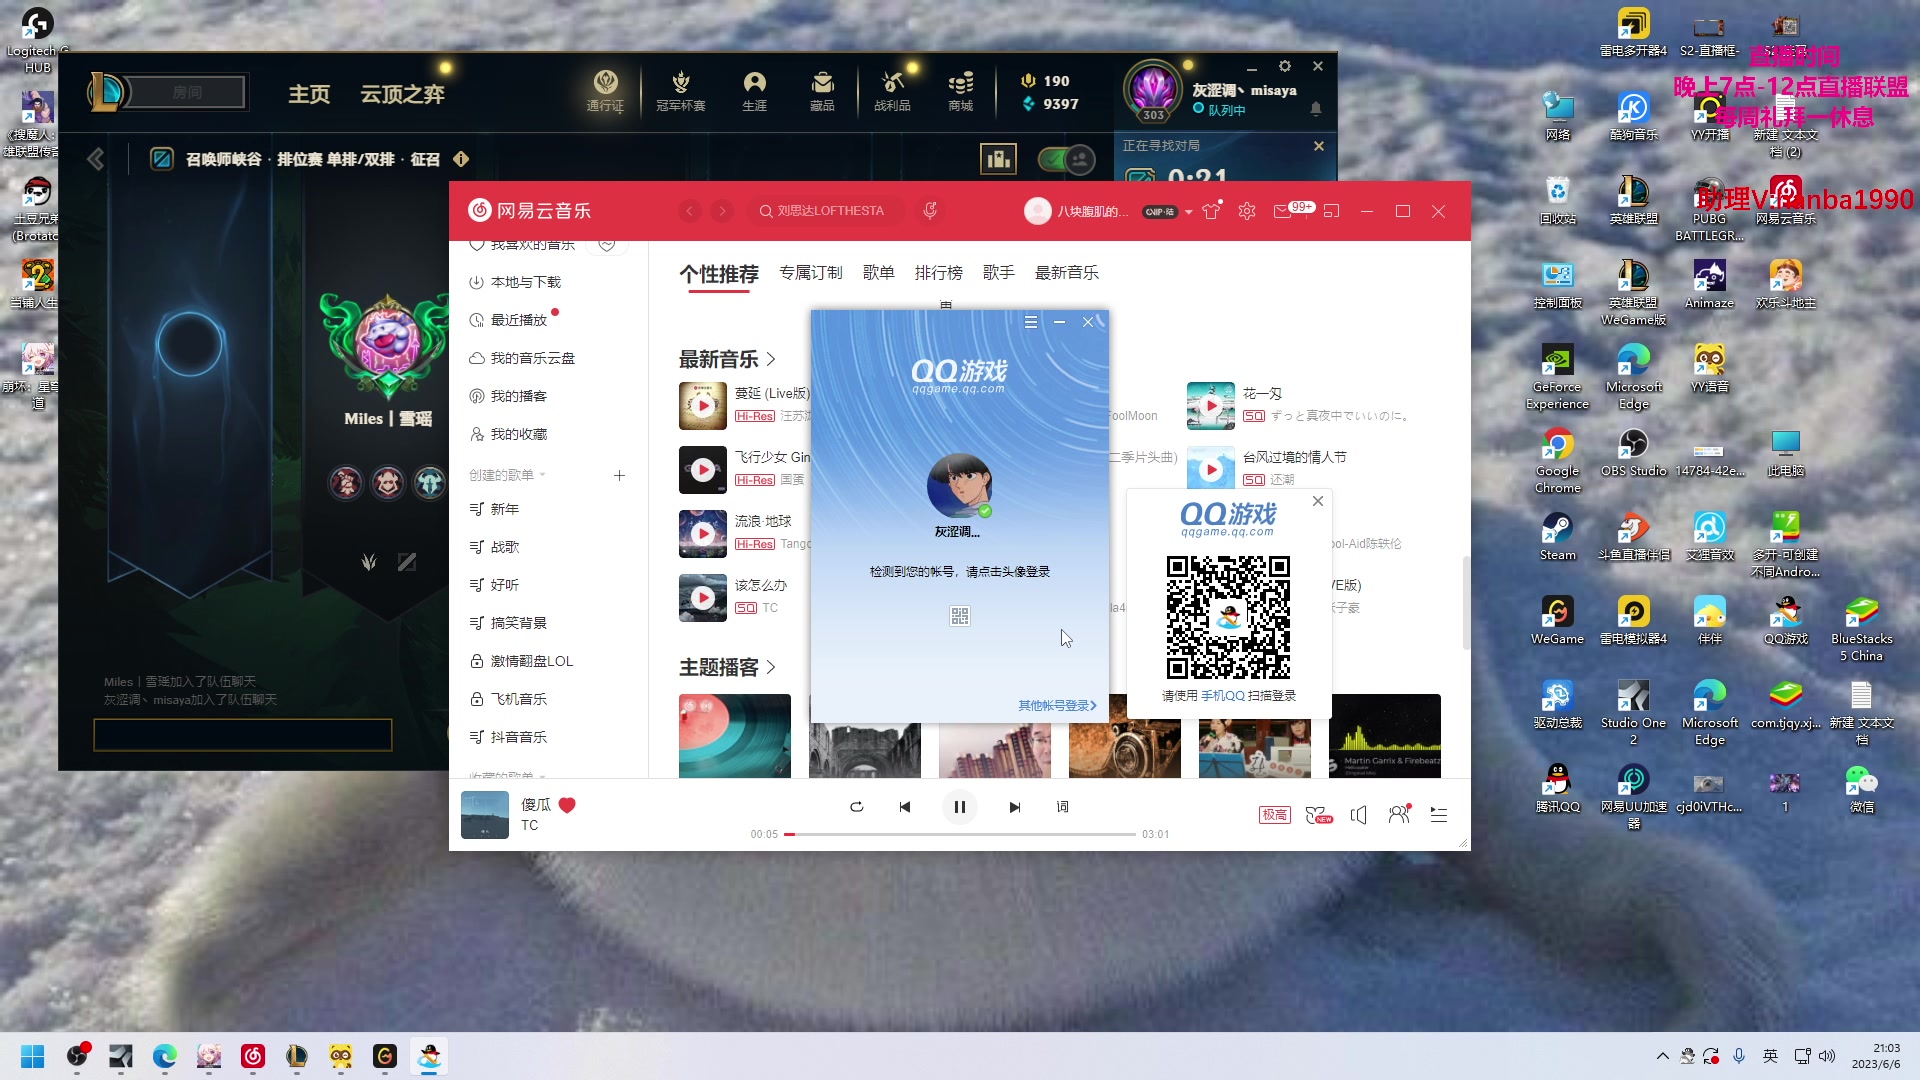Open the skin theme shirt icon

(x=1211, y=211)
